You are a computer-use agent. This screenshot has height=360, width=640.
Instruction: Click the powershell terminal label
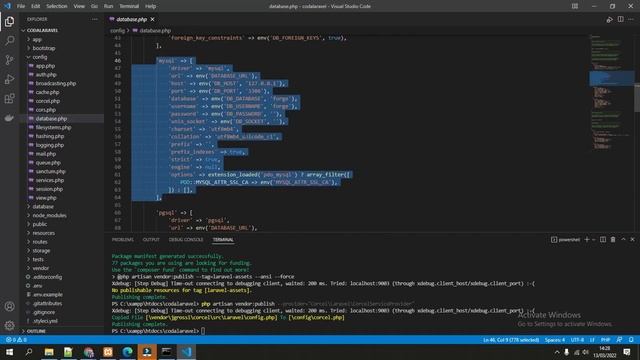[565, 240]
